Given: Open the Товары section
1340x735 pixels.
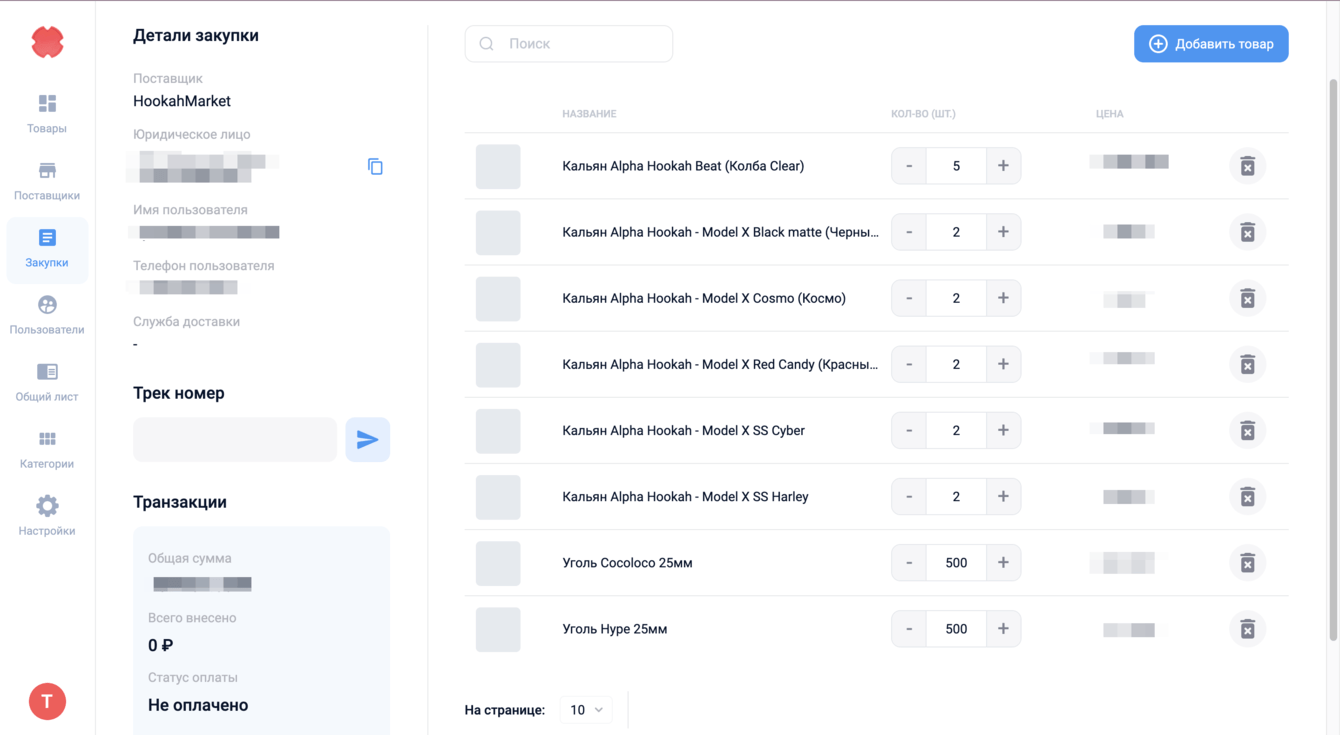Looking at the screenshot, I should click(47, 114).
